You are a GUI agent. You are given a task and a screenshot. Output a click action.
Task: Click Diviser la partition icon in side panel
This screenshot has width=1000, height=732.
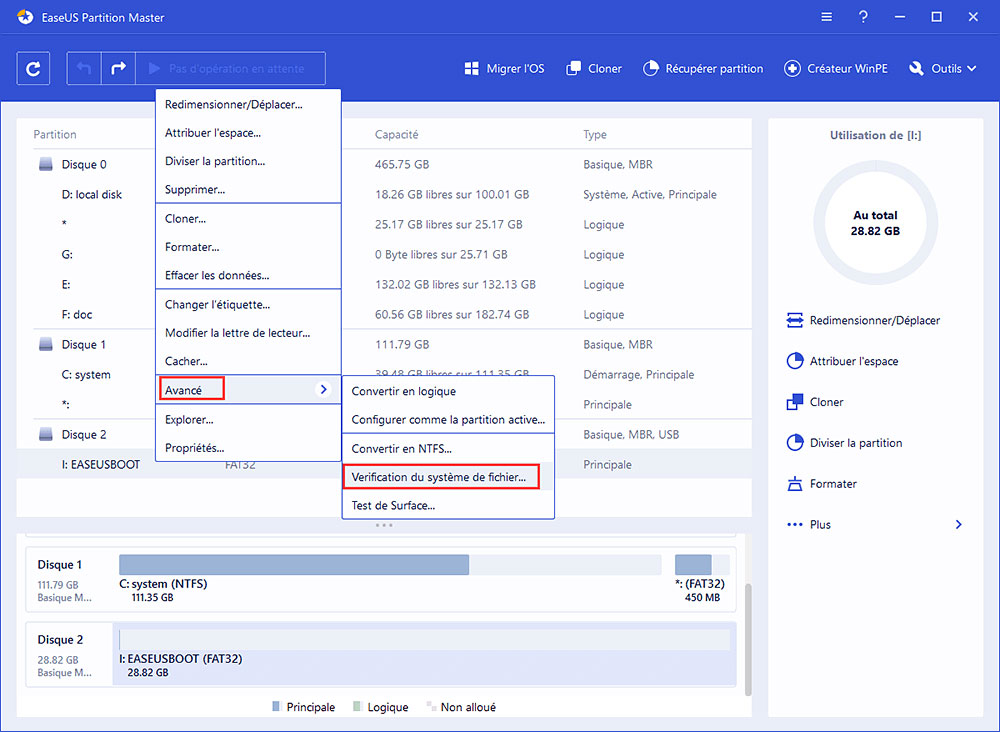coord(795,443)
